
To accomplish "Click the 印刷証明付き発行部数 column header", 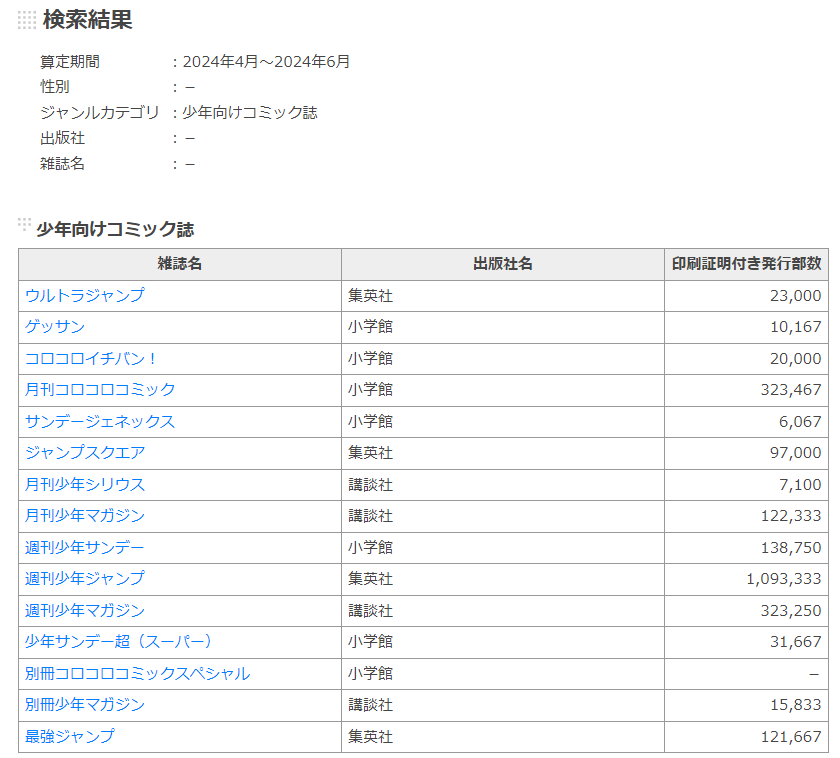I will 746,264.
